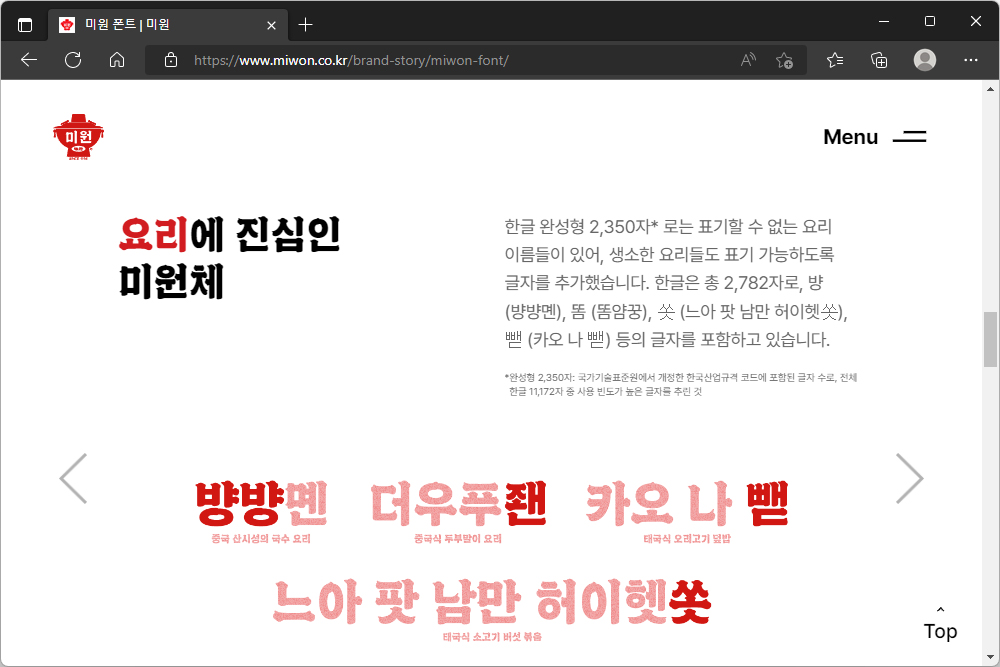
Task: Open the browser profile avatar
Action: click(925, 60)
